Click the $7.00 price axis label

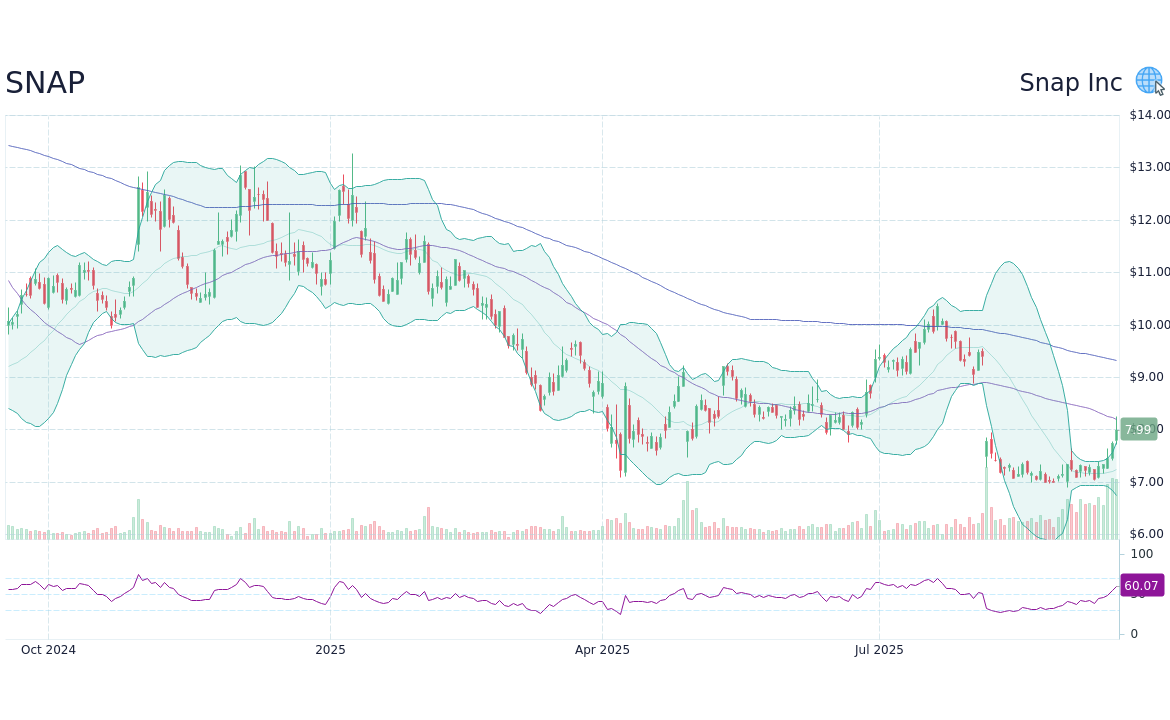[x=1146, y=482]
